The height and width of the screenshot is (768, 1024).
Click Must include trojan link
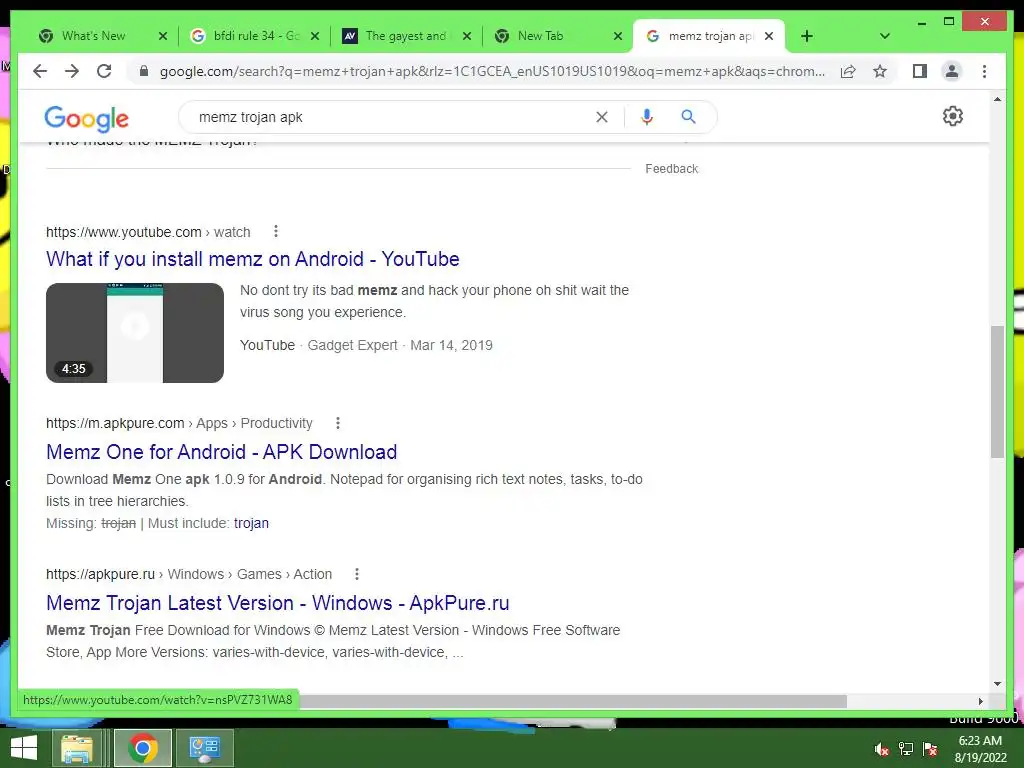tap(251, 523)
